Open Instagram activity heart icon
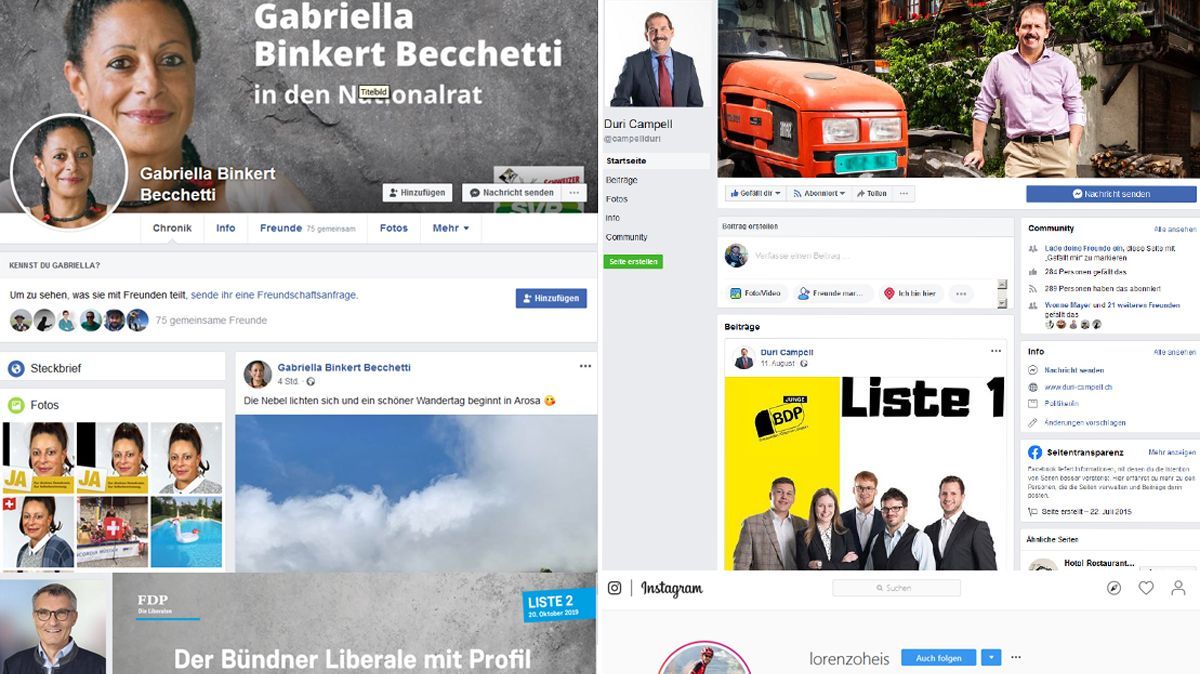This screenshot has width=1200, height=674. (1146, 588)
